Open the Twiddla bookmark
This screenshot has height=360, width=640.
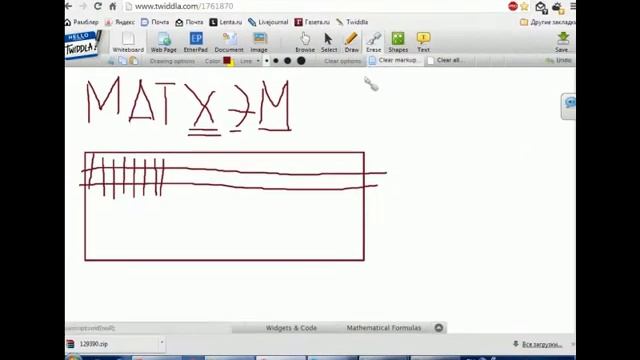click(x=352, y=22)
